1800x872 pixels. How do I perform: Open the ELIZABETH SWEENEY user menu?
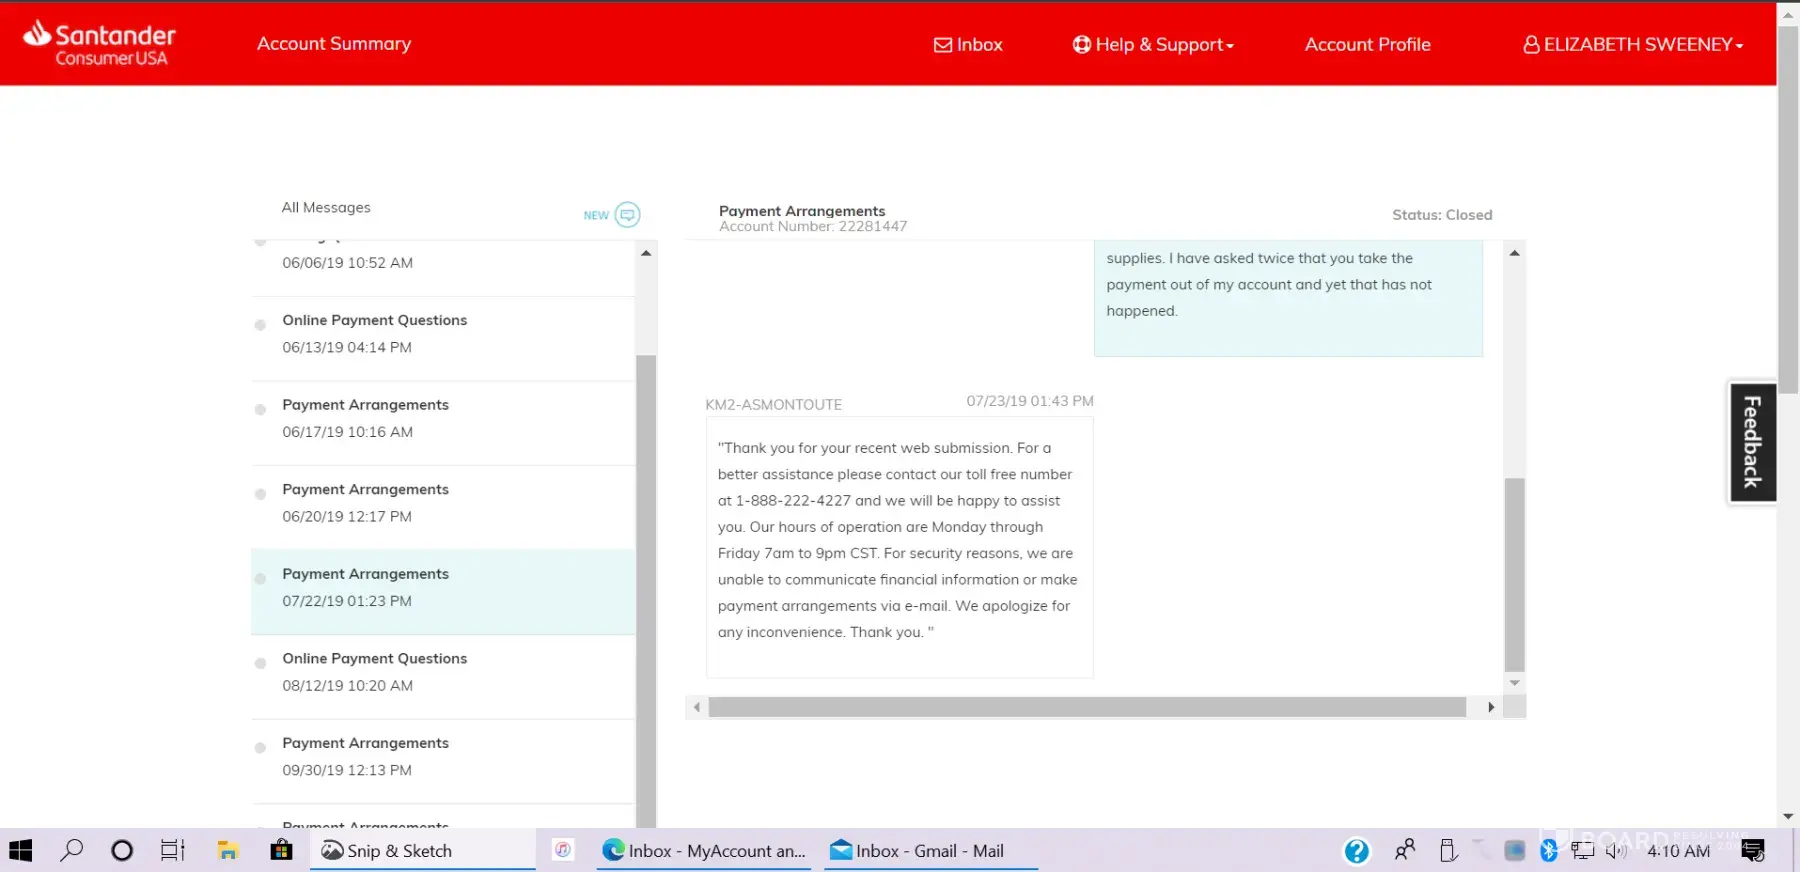coord(1633,45)
